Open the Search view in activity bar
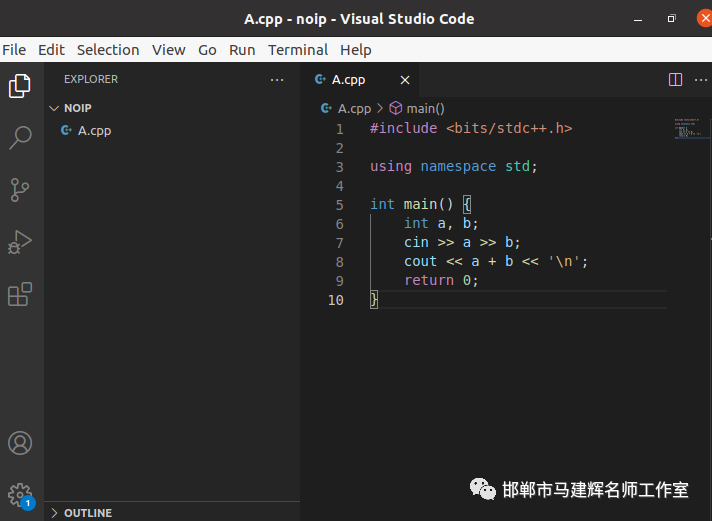The width and height of the screenshot is (712, 521). 20,138
